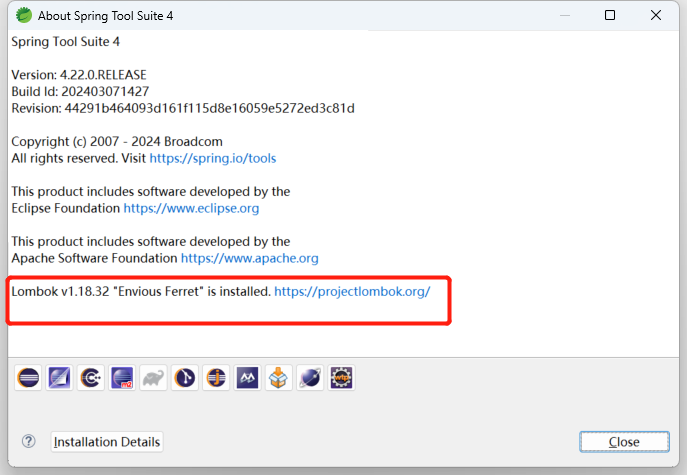Image resolution: width=687 pixels, height=475 pixels.
Task: Open the https://www.eclipse.org link
Action: coord(191,208)
